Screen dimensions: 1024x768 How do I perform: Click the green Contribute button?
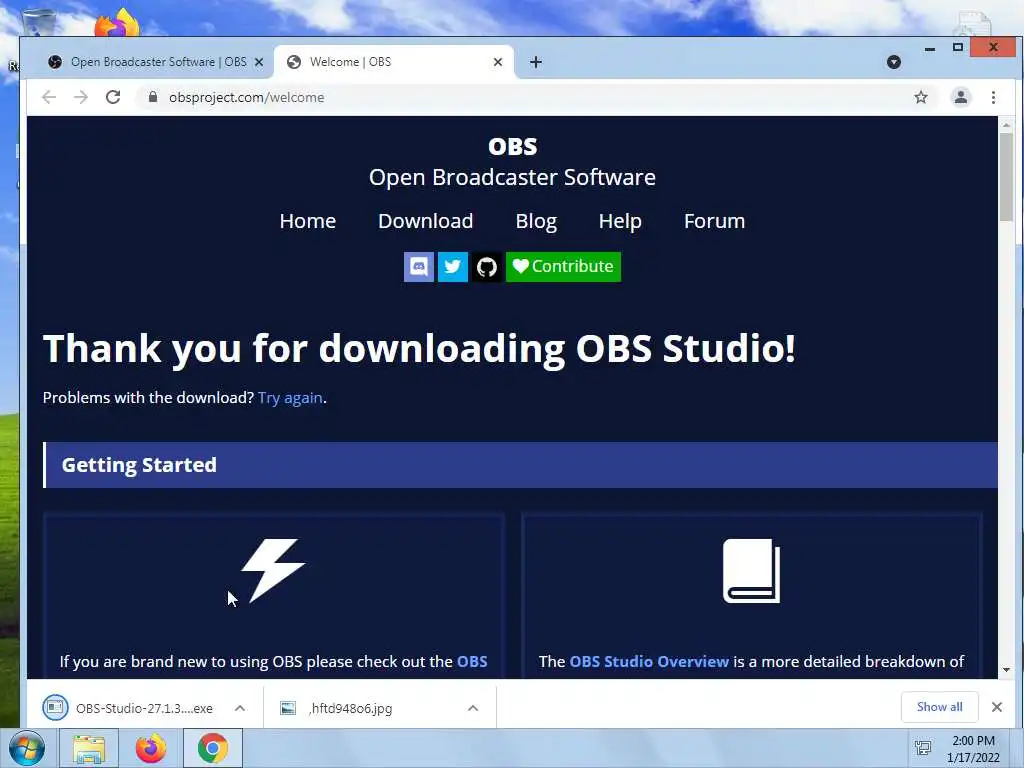click(563, 266)
